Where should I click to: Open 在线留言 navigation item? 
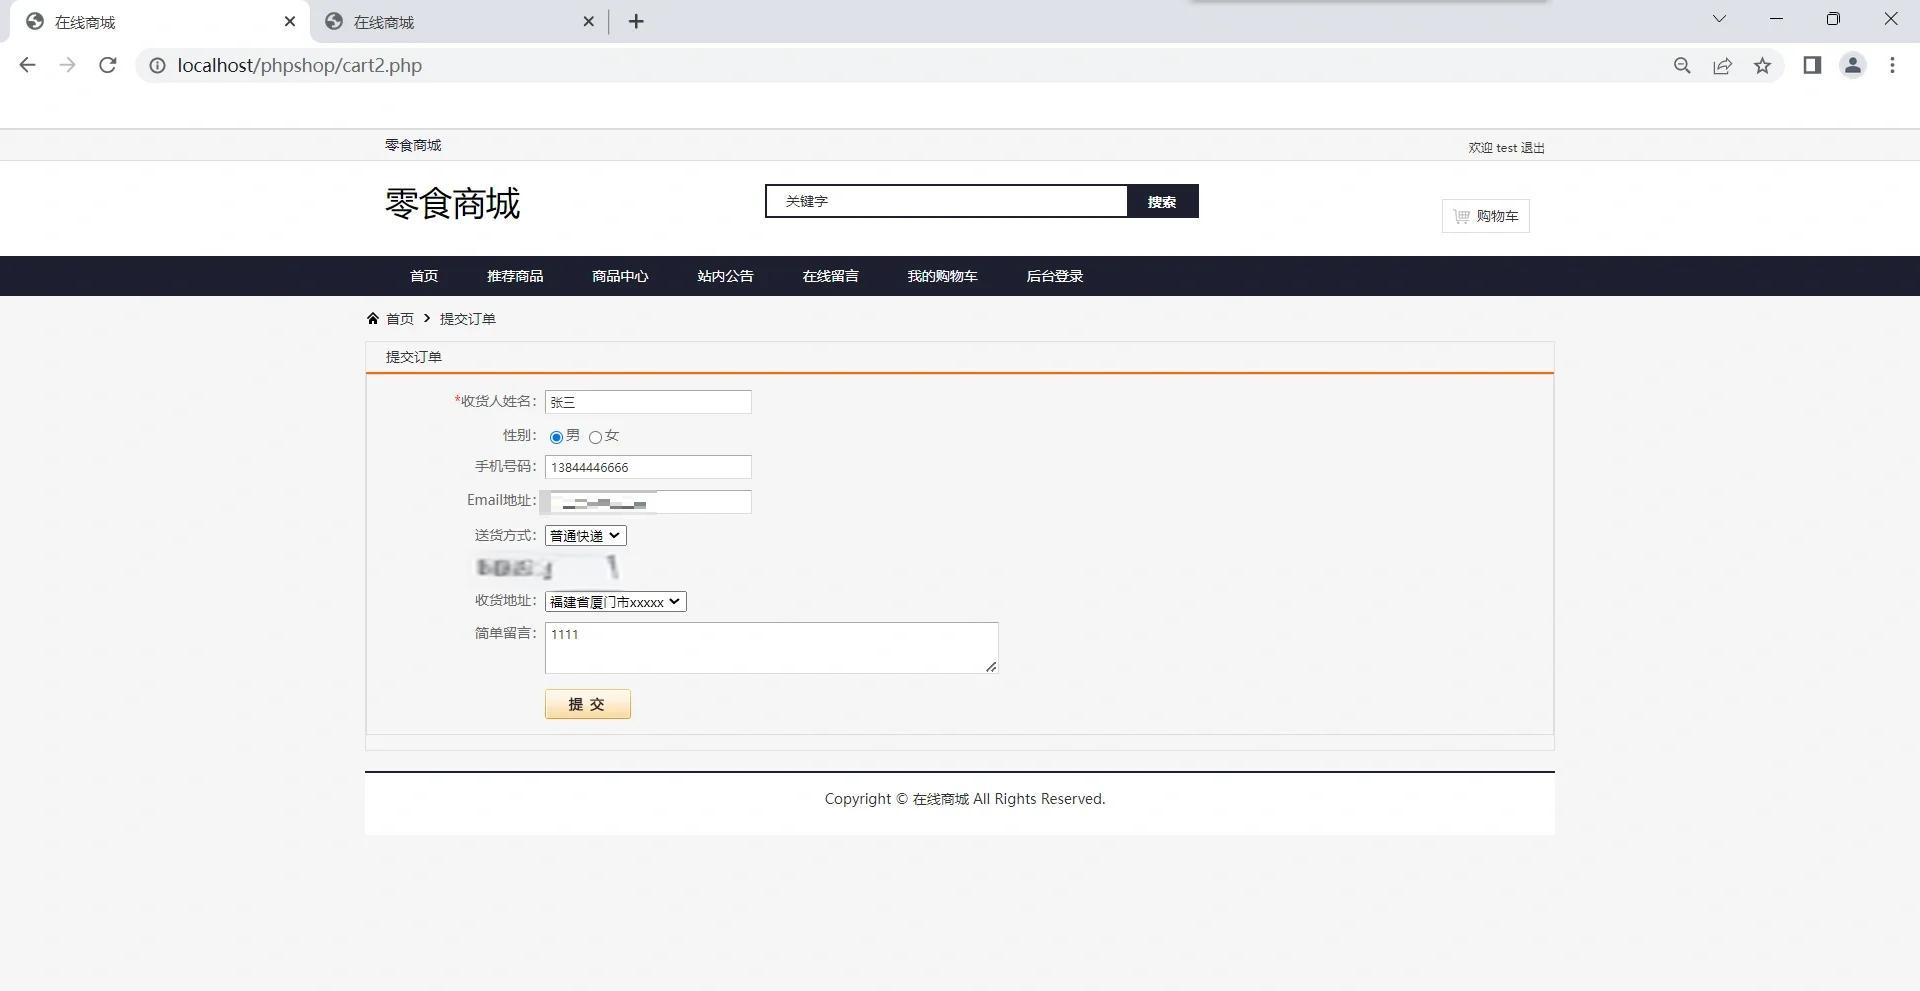click(x=830, y=276)
